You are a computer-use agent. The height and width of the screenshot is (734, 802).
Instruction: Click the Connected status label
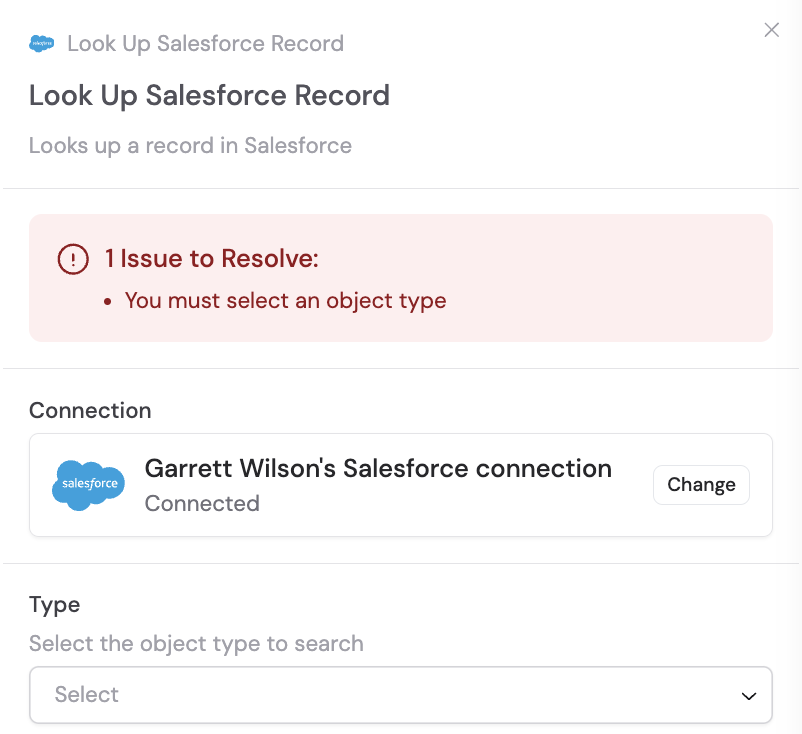pos(202,504)
